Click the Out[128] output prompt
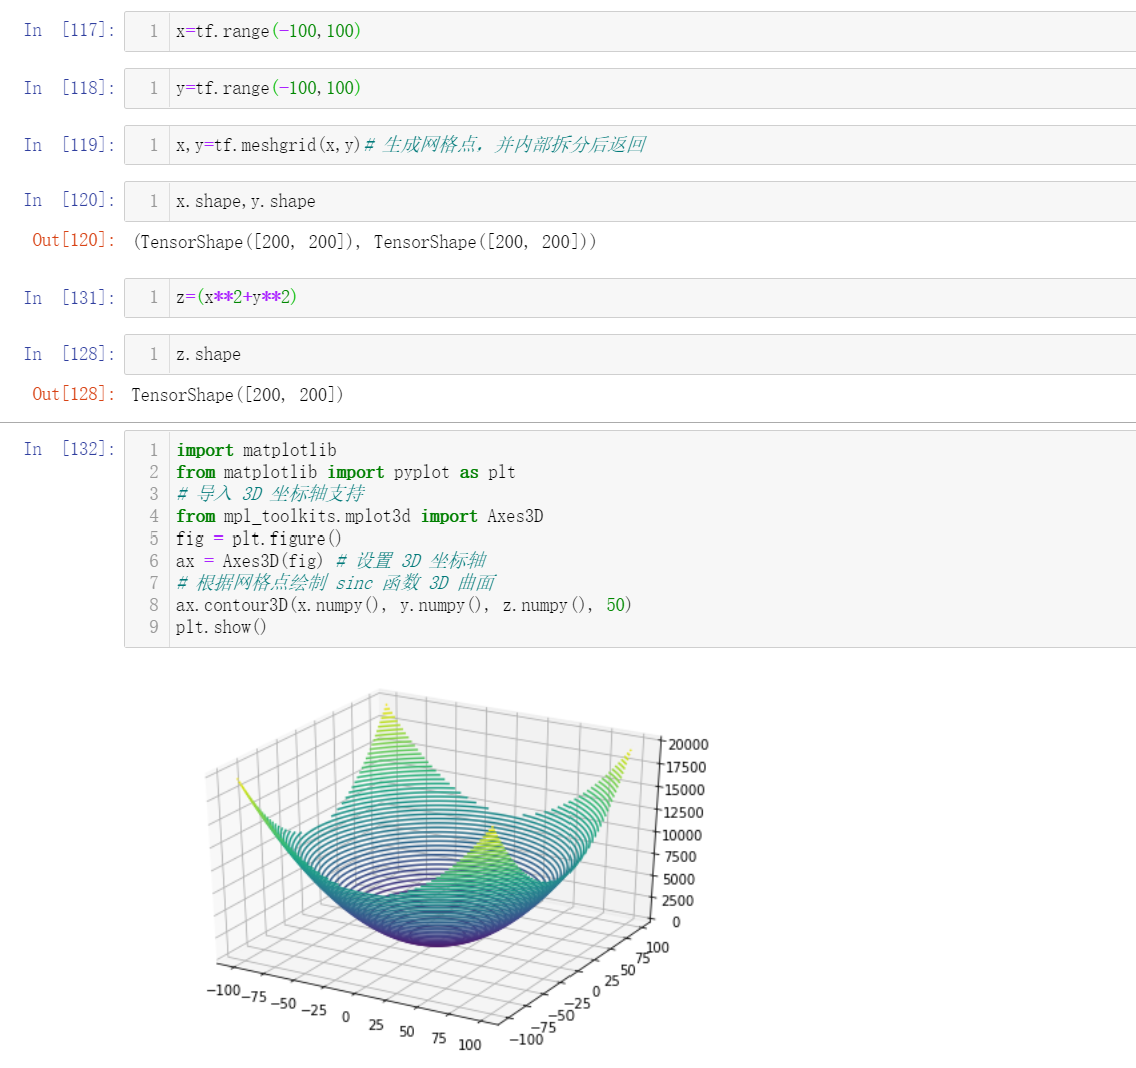The image size is (1136, 1068). 73,394
